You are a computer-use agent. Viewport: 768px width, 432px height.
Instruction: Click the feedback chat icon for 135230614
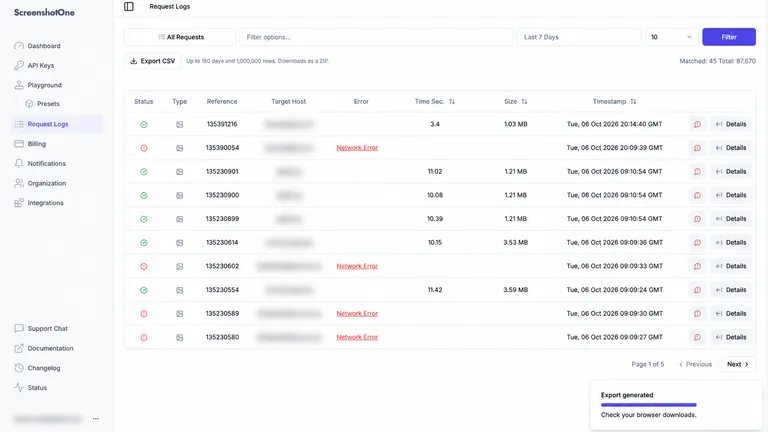click(697, 242)
